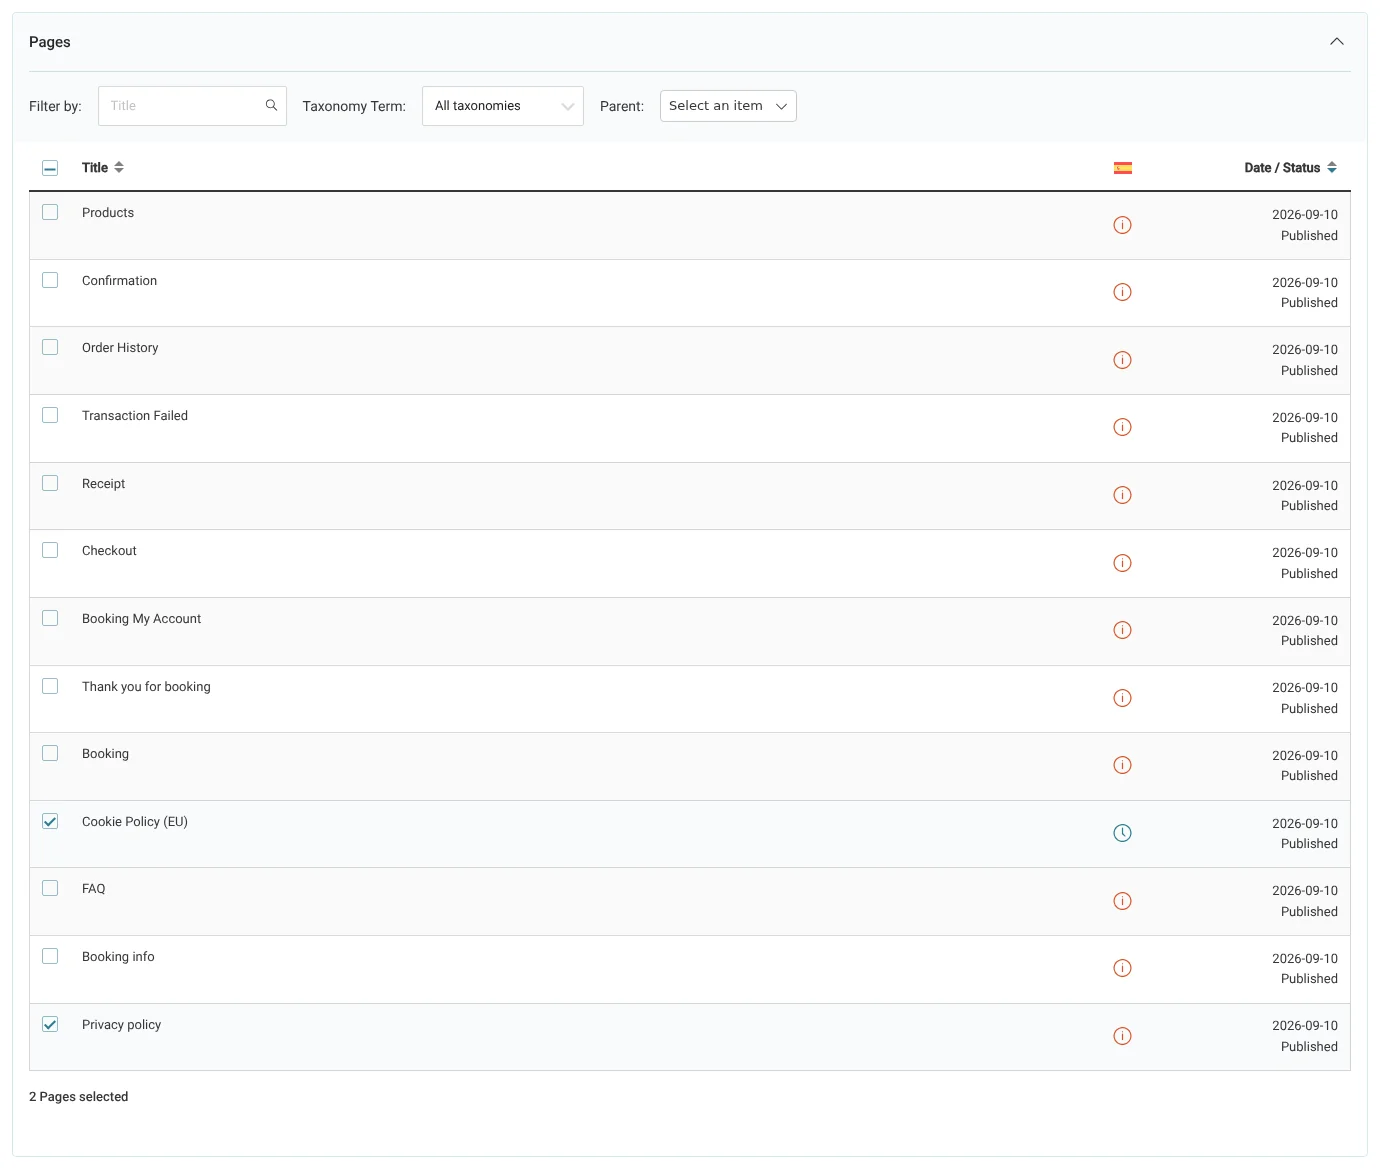1380x1169 pixels.
Task: Click the translation status icon for Booking info
Action: [1123, 968]
